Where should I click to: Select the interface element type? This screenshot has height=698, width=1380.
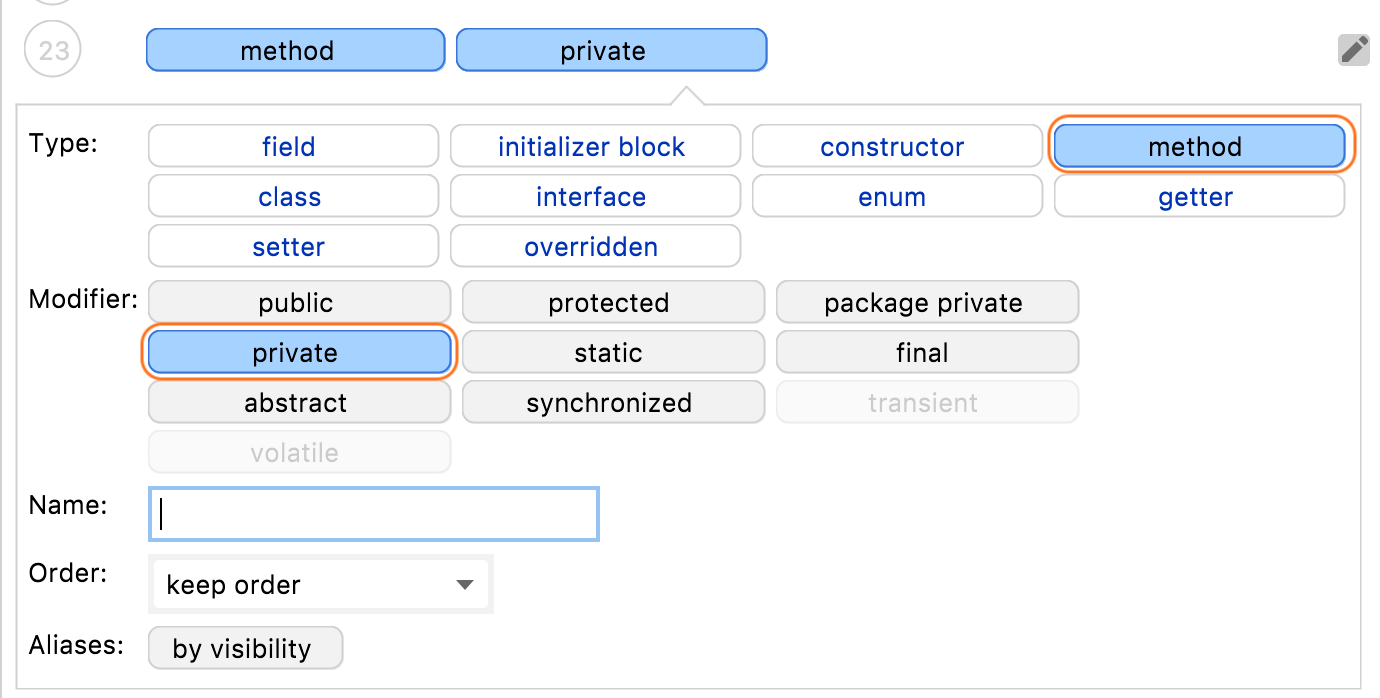pyautogui.click(x=594, y=196)
